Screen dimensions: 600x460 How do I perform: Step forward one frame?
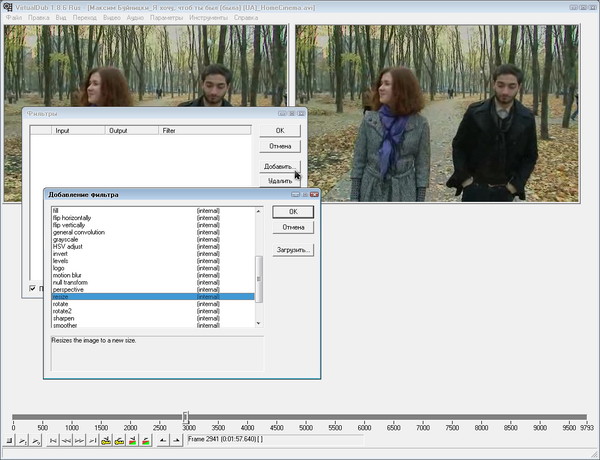(x=79, y=441)
